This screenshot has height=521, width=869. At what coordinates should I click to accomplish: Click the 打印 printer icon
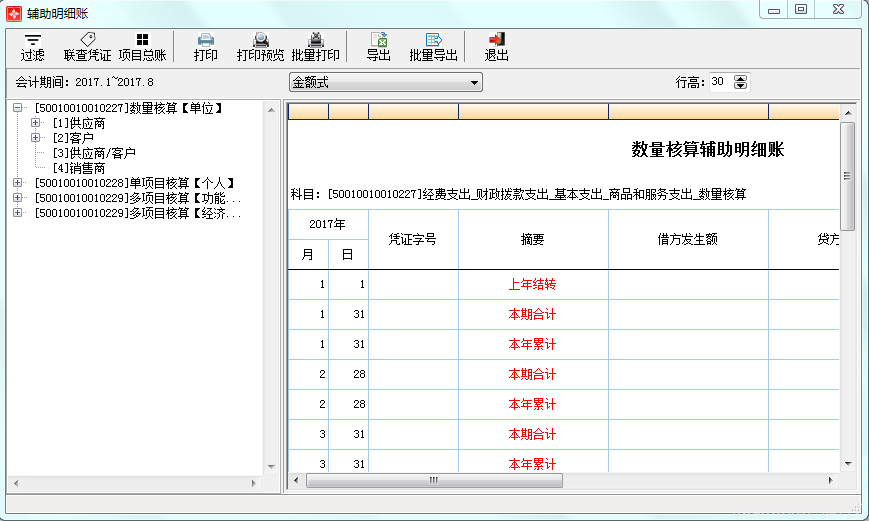point(206,47)
